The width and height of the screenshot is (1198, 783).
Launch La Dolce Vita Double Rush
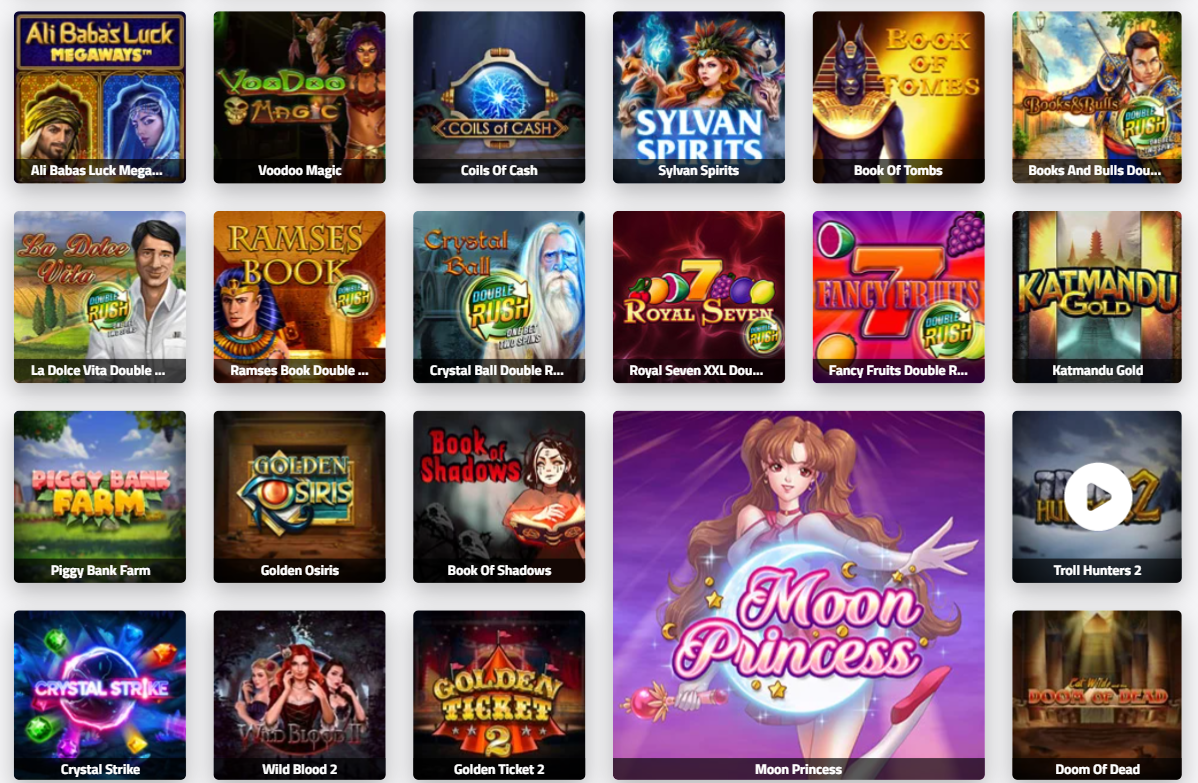click(x=100, y=297)
